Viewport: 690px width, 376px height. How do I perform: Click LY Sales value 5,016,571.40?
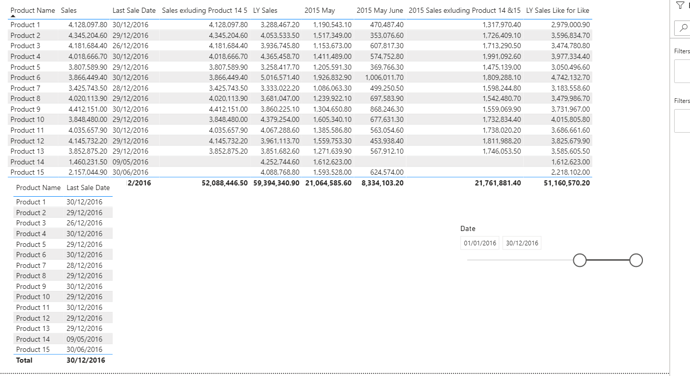pyautogui.click(x=280, y=77)
